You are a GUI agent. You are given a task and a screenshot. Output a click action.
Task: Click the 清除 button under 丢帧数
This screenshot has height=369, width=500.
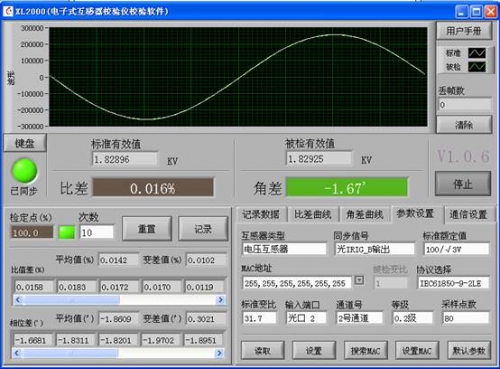pos(464,125)
